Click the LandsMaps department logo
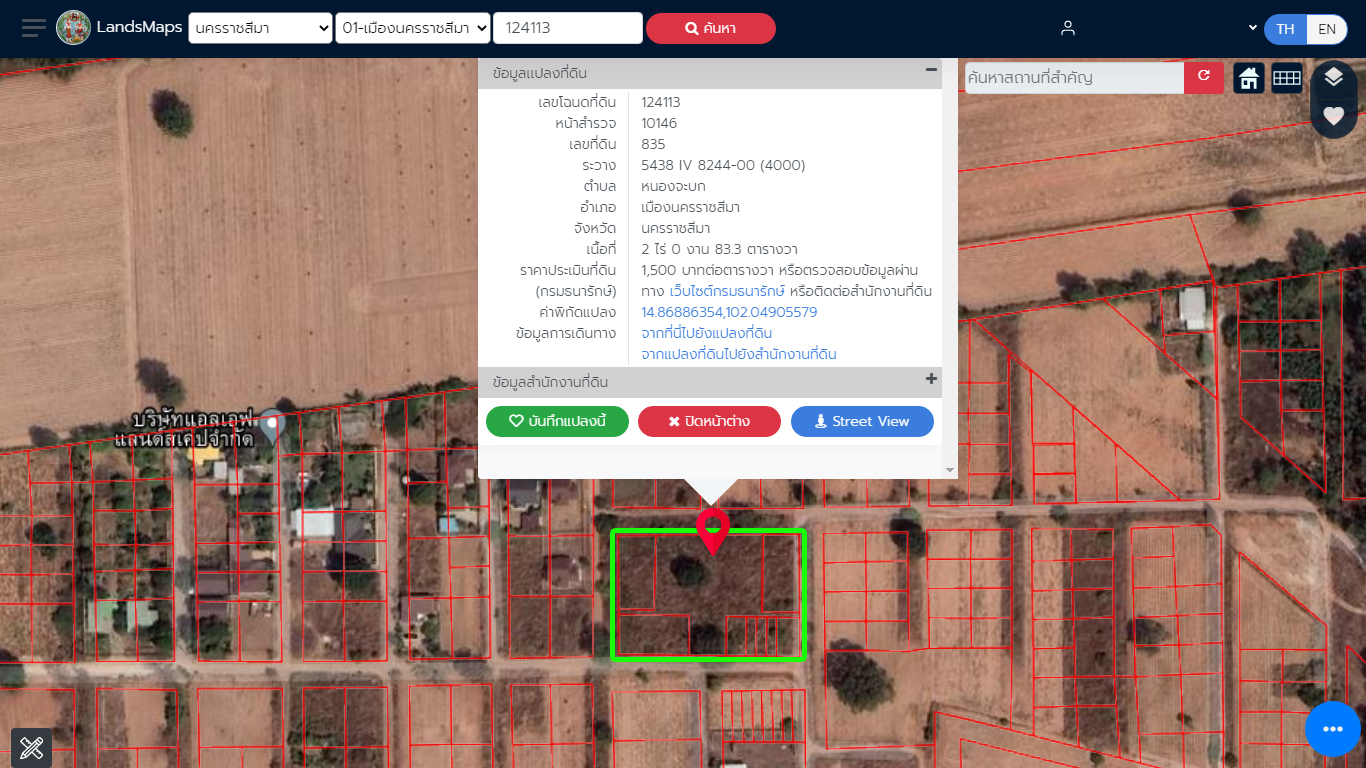This screenshot has height=768, width=1366. coord(73,28)
